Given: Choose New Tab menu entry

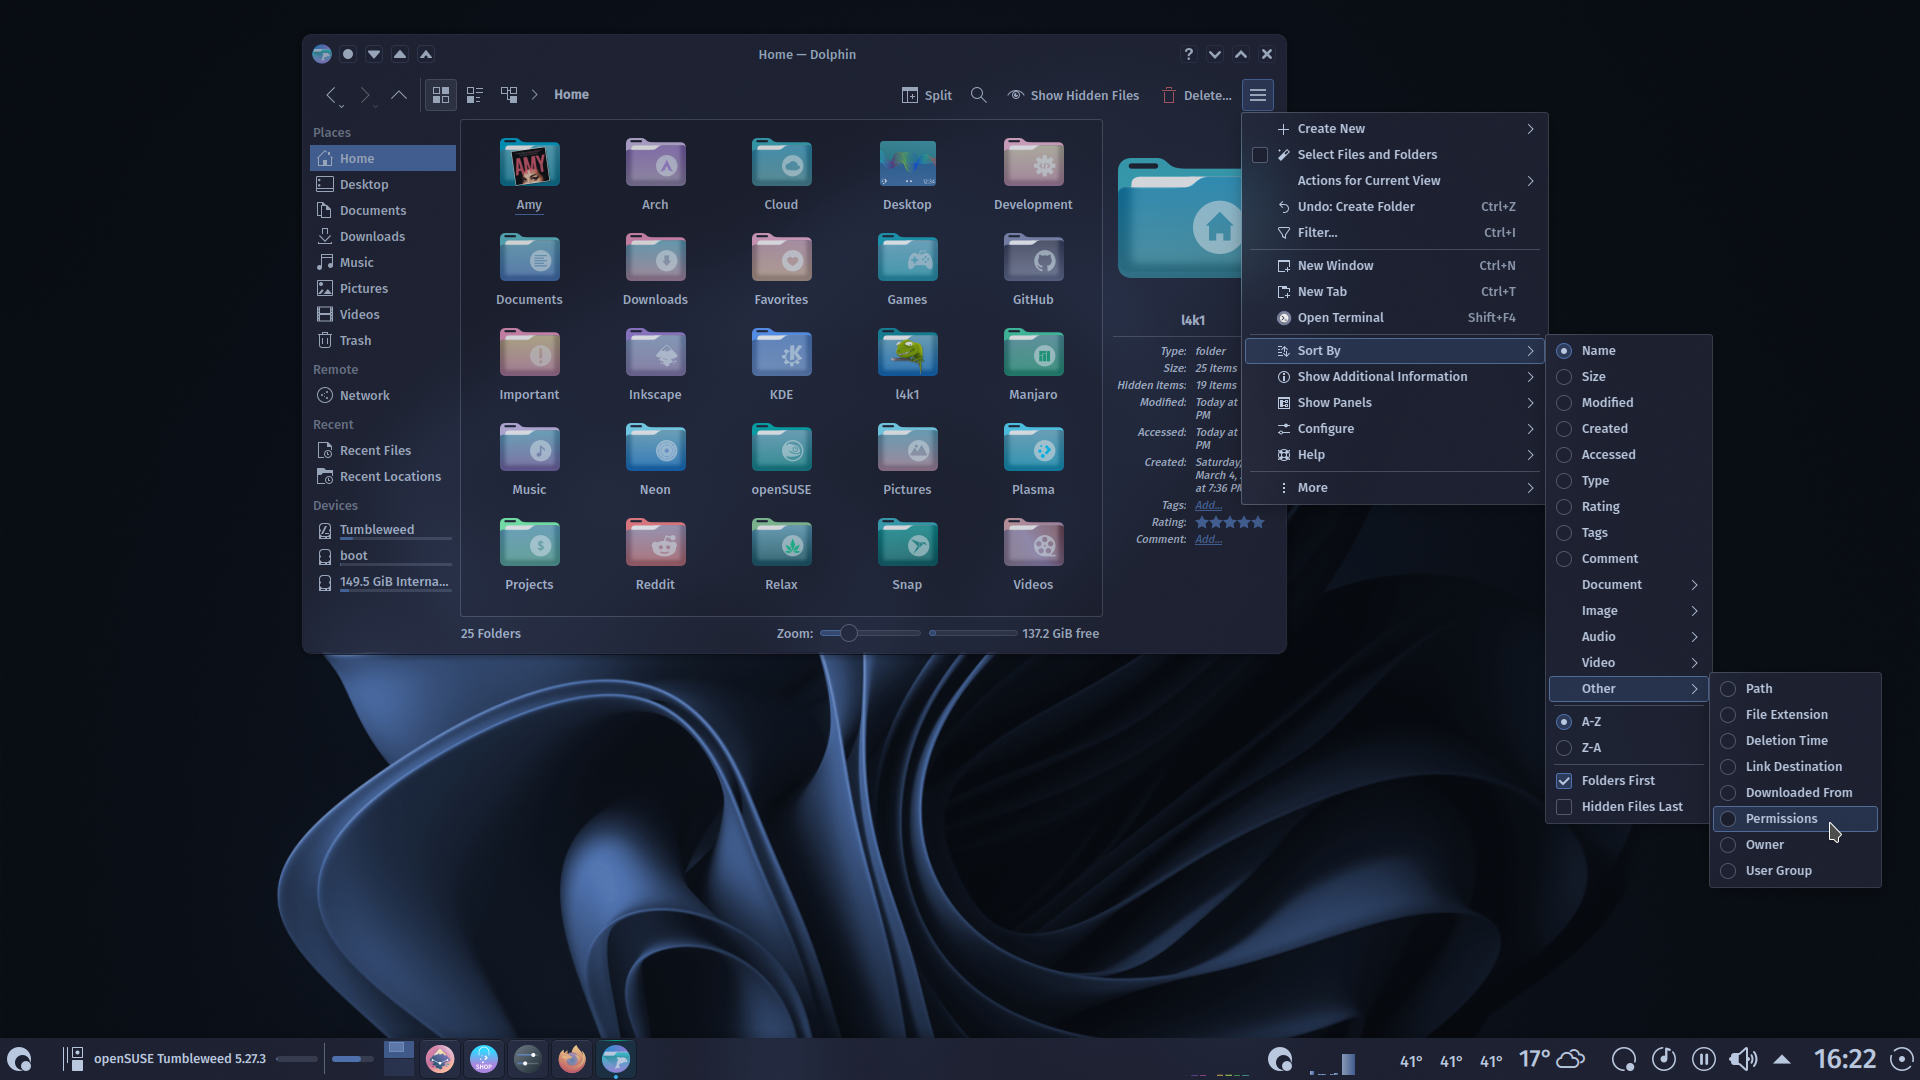Looking at the screenshot, I should [1393, 292].
